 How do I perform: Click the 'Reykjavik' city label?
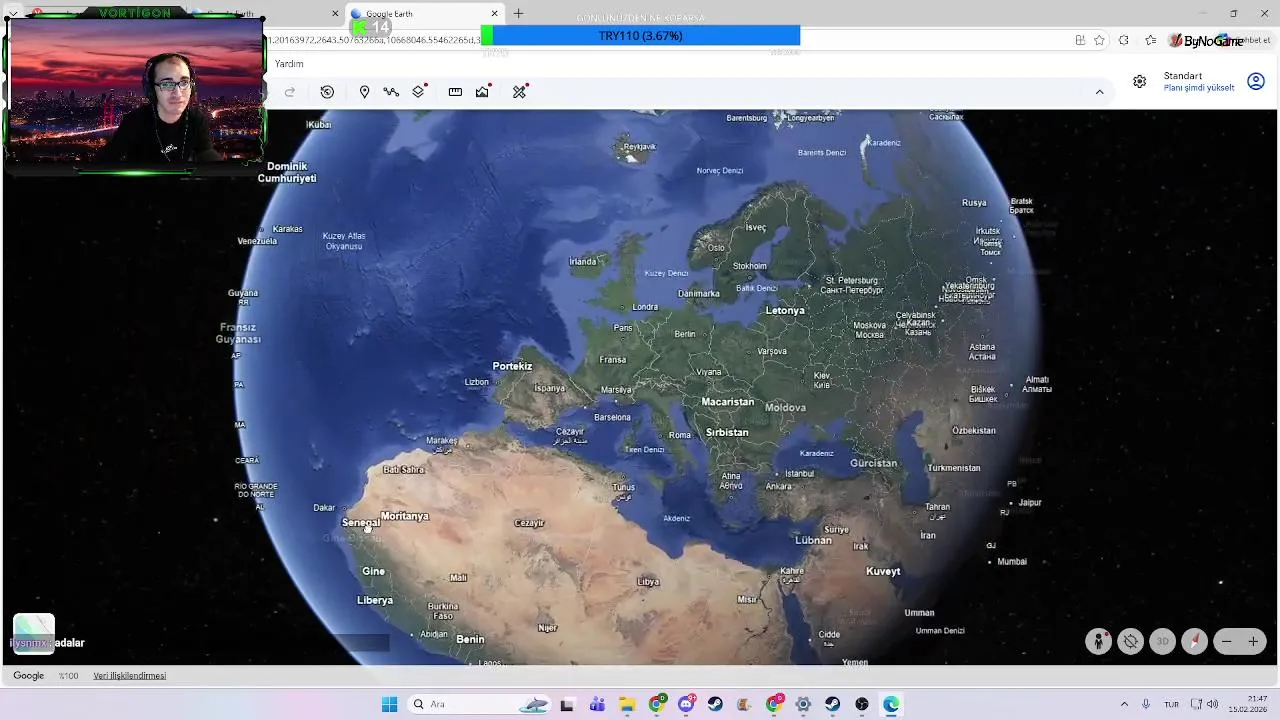(x=639, y=147)
